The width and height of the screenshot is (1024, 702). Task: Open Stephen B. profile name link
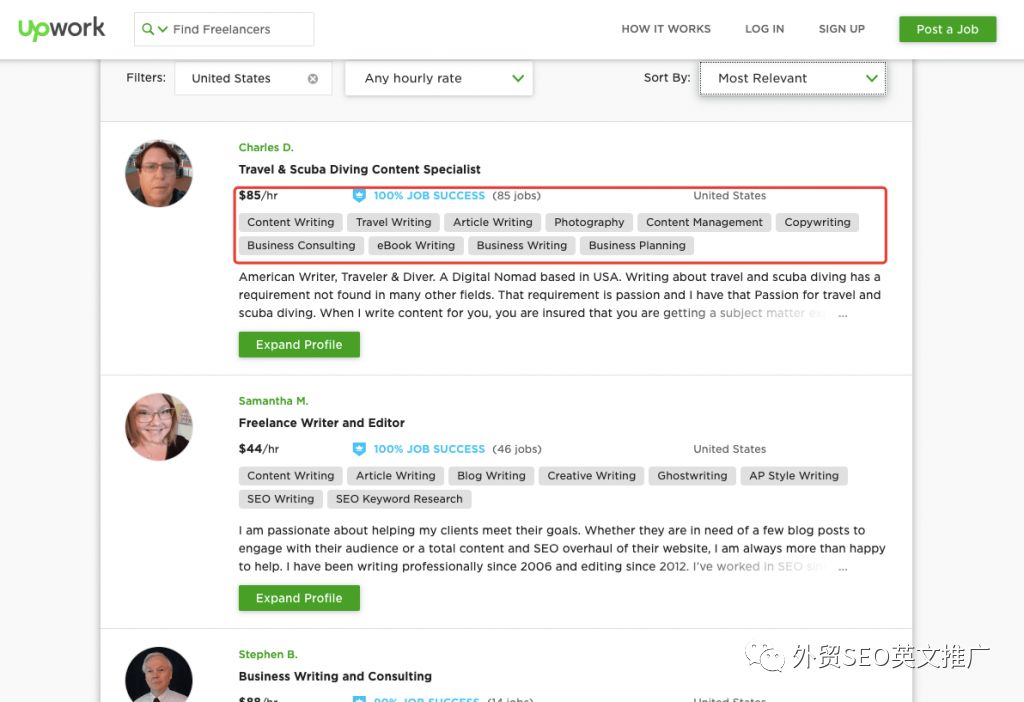point(268,654)
